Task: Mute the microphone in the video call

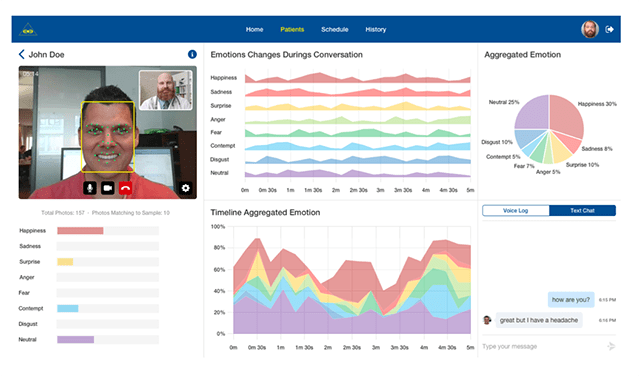Action: [90, 188]
